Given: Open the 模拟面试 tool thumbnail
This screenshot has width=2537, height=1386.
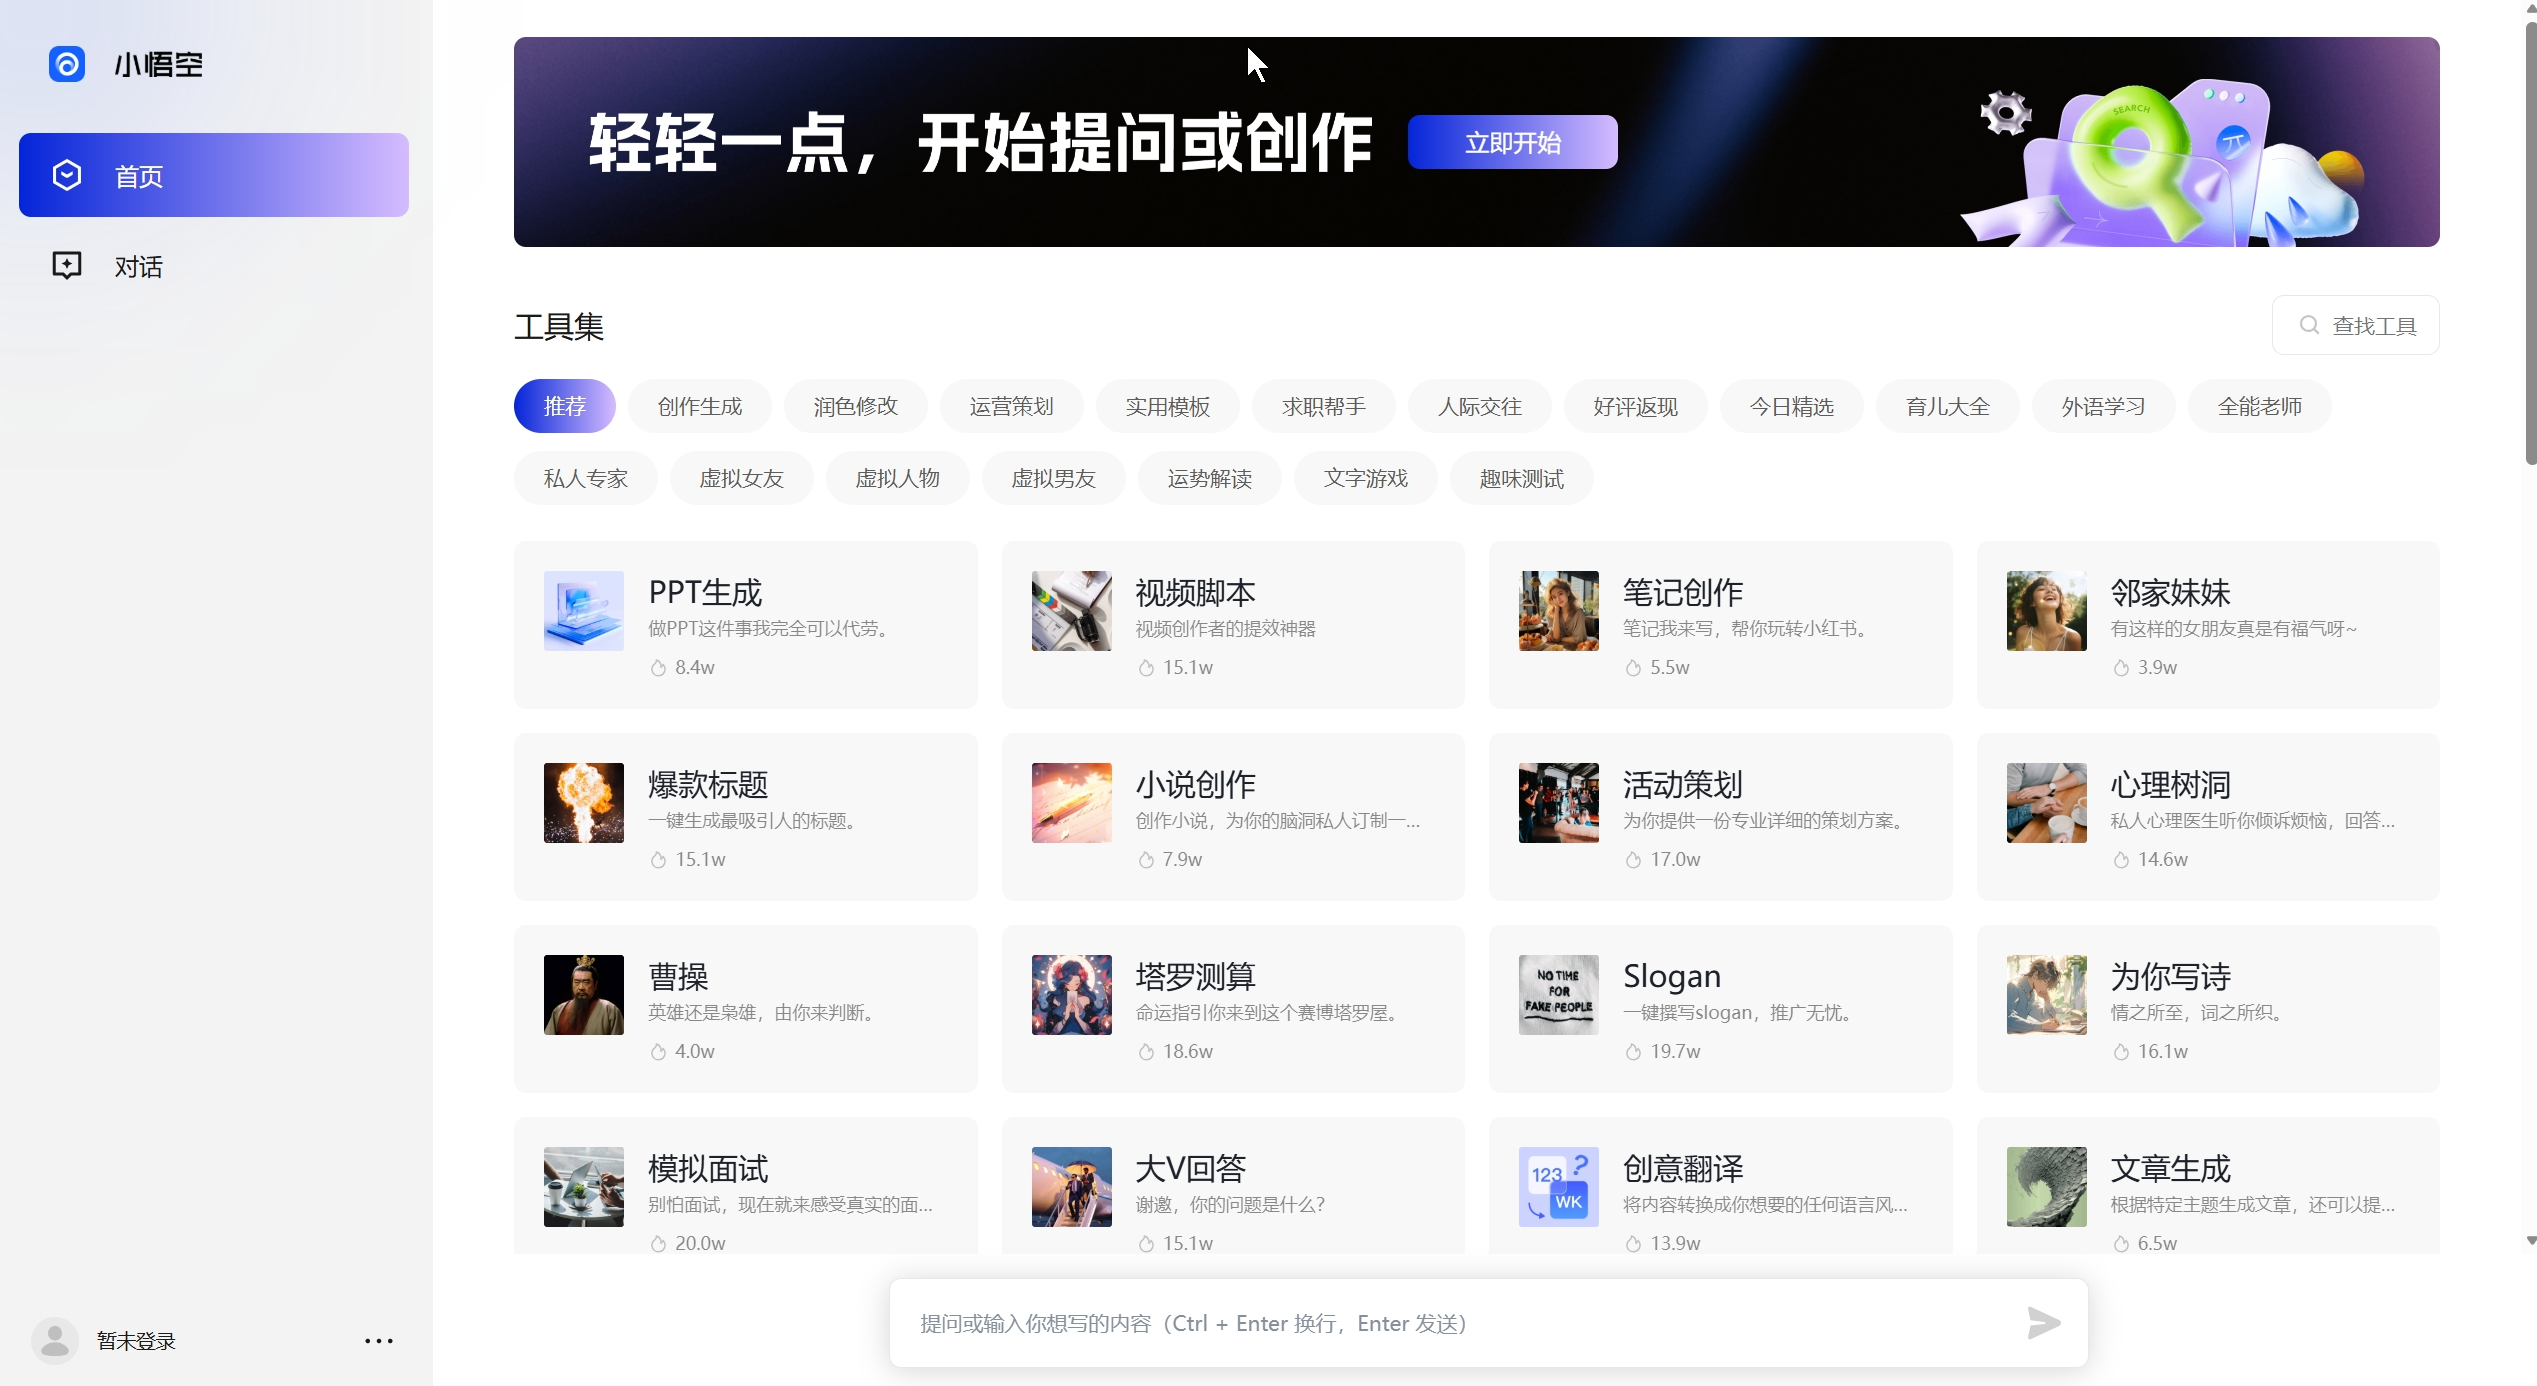Looking at the screenshot, I should coord(584,1187).
